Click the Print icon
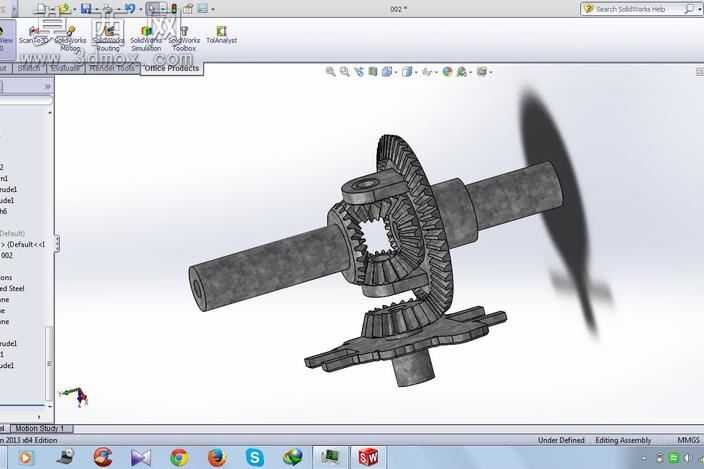The width and height of the screenshot is (704, 469). tap(108, 9)
